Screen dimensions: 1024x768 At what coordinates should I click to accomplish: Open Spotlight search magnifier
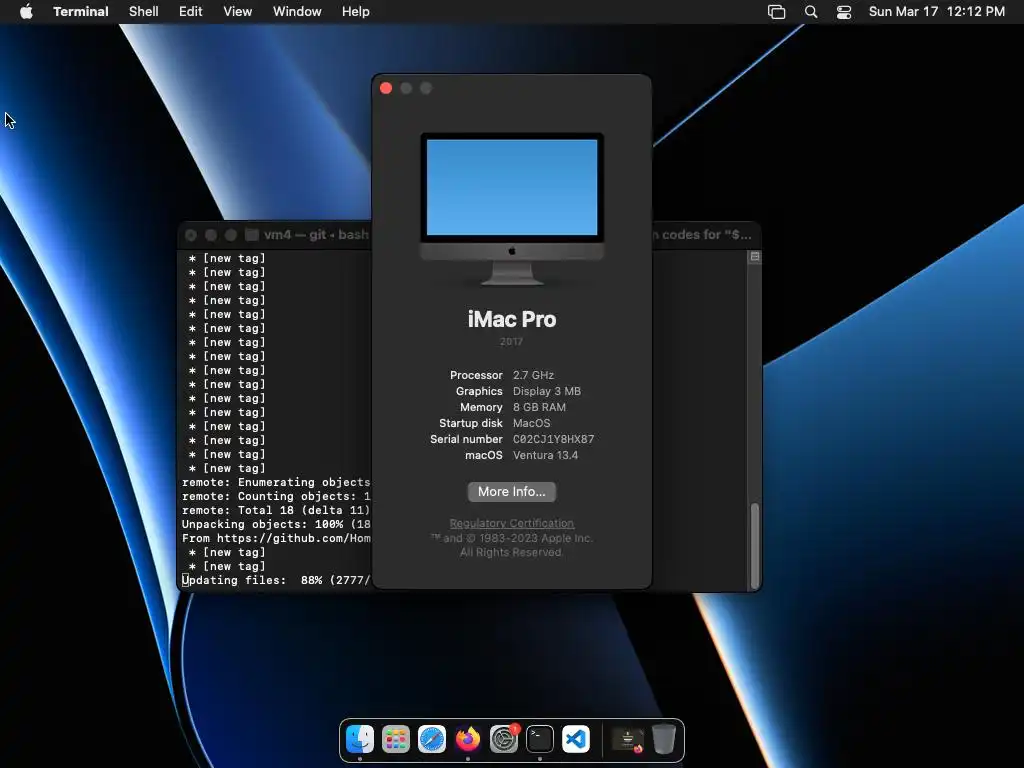810,12
